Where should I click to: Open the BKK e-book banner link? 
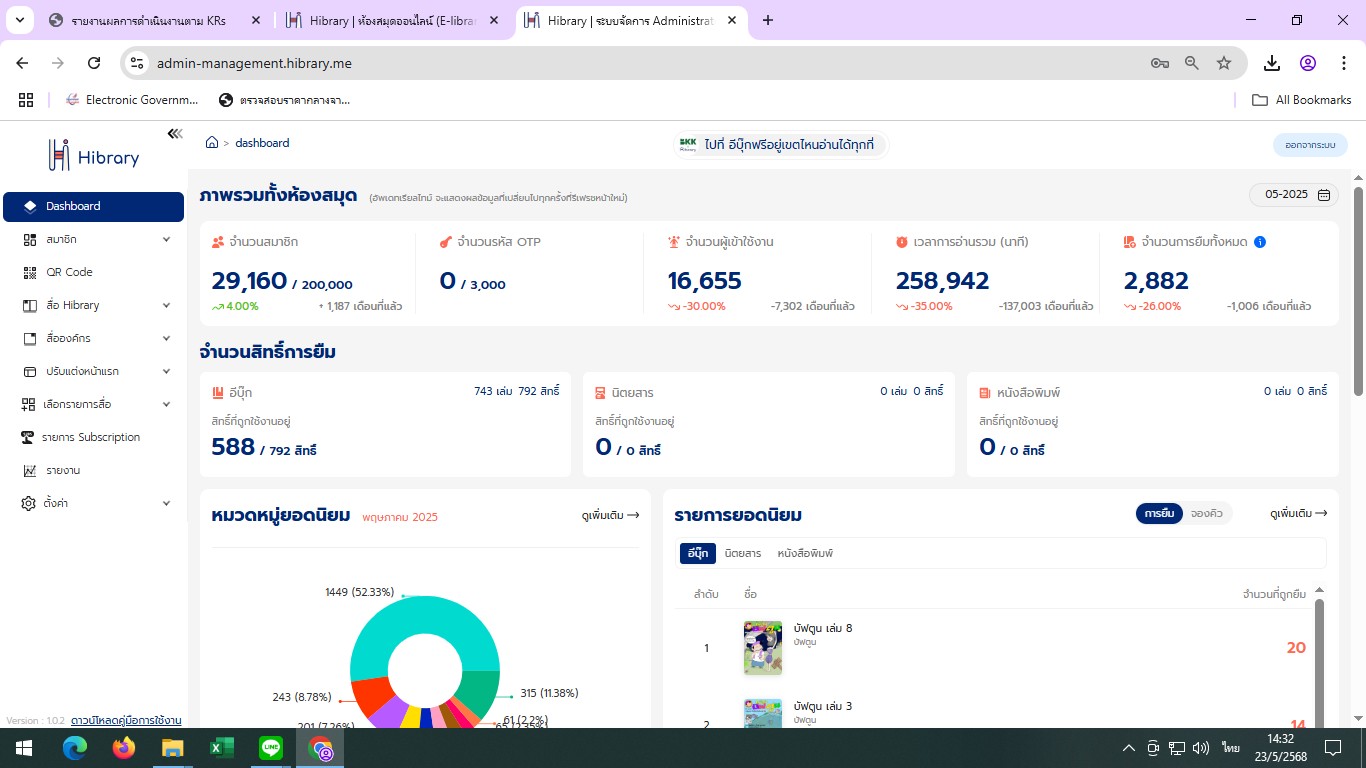[x=780, y=145]
